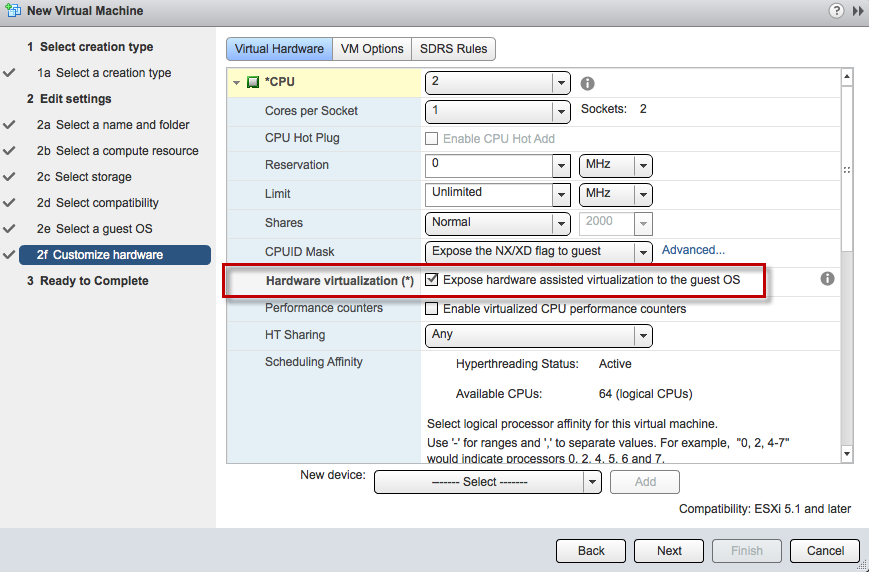Click info icon on Hardware virtualization row
Image resolution: width=869 pixels, height=572 pixels.
tap(827, 279)
